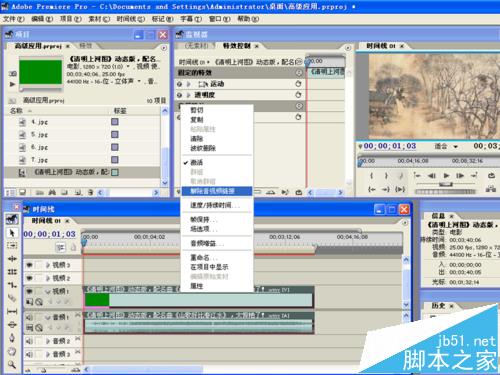Click the monitor jog slider handle
Viewport: 500px width, 375px height.
click(x=445, y=184)
